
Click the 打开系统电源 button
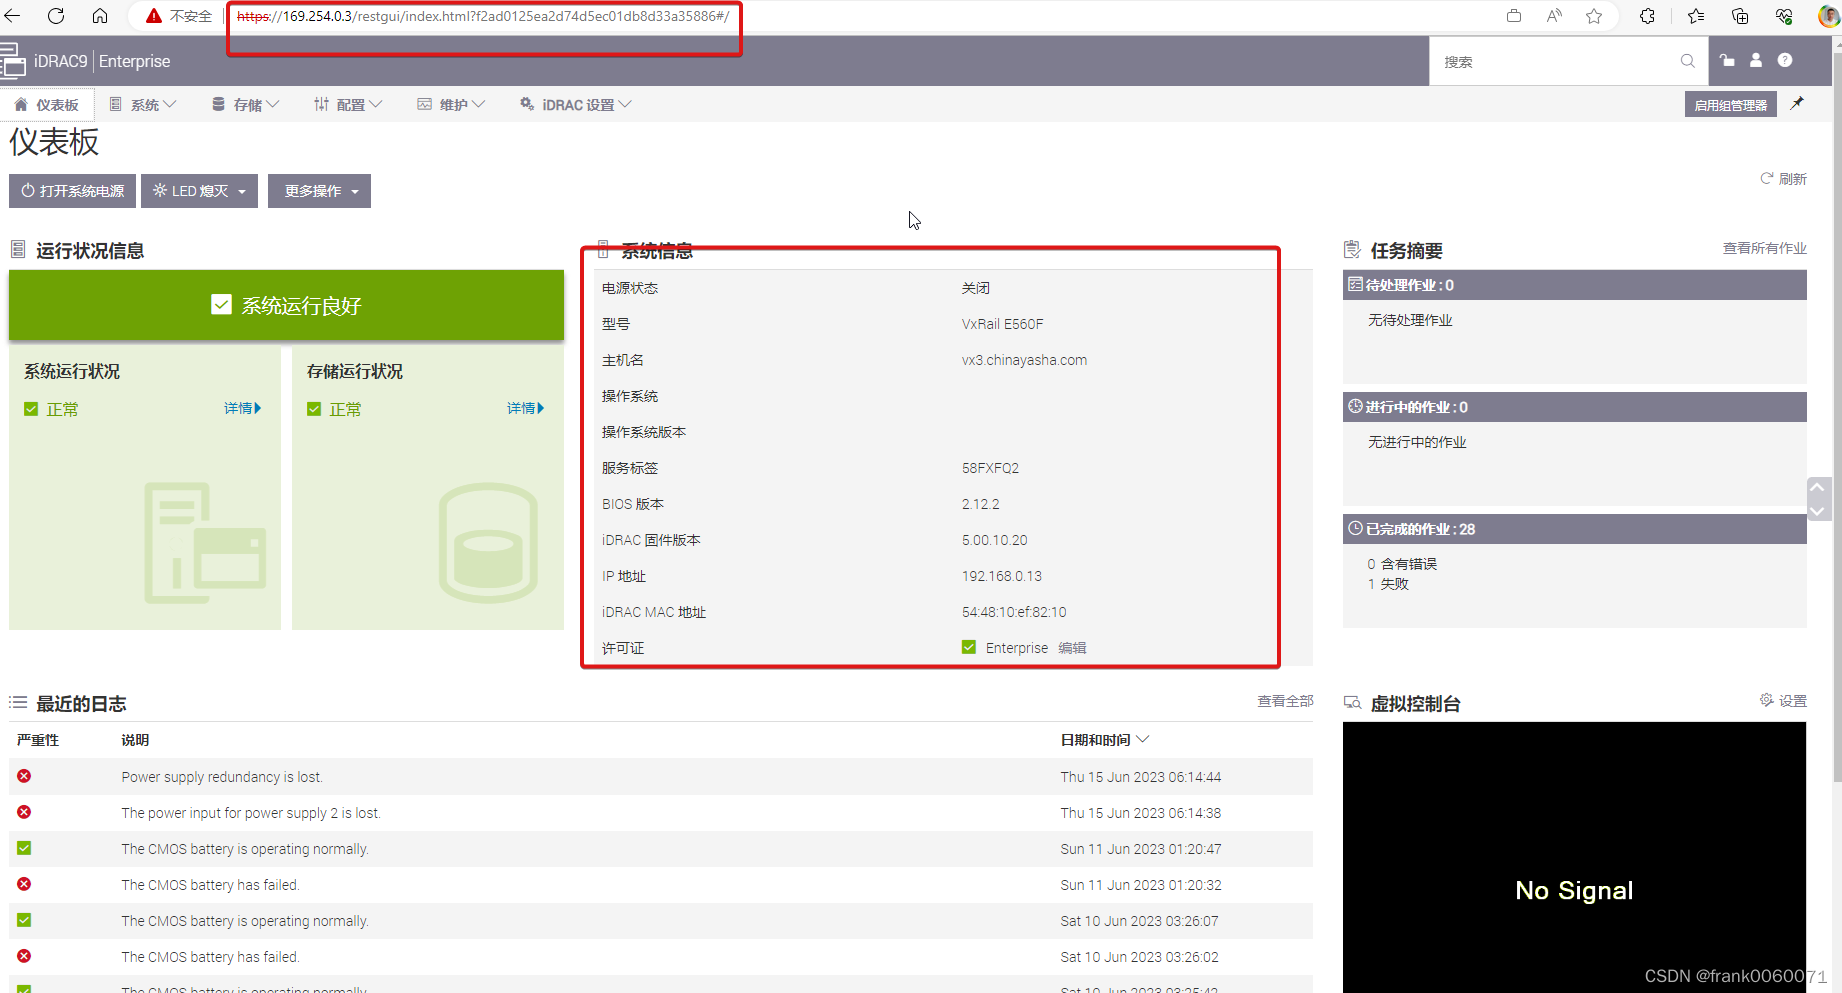[x=71, y=190]
